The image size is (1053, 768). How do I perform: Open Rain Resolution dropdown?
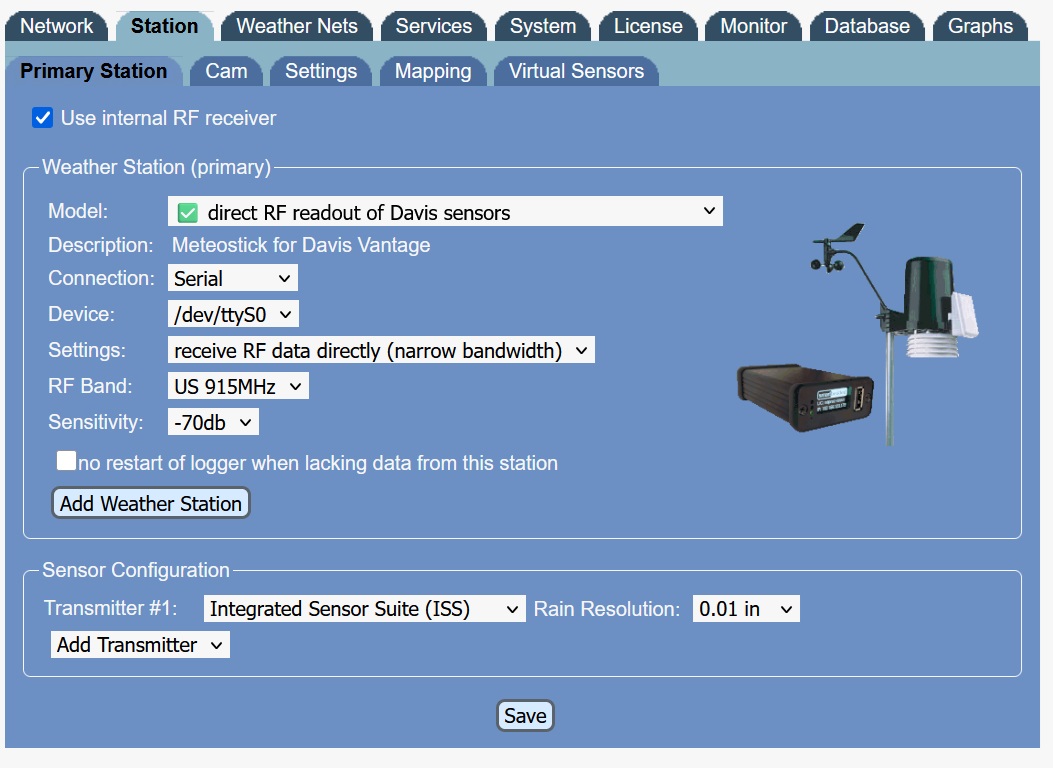coord(746,608)
